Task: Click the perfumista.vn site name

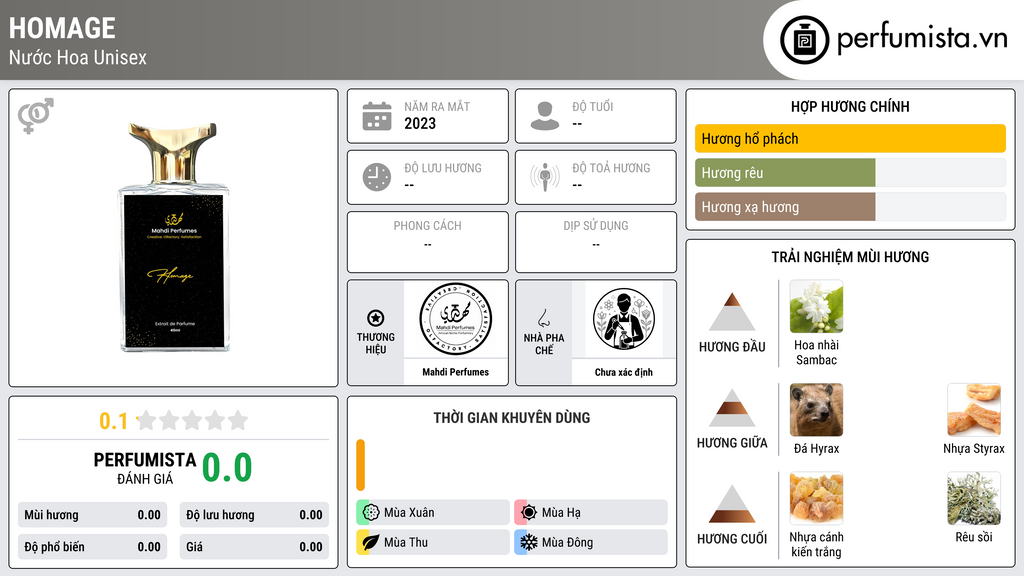Action: coord(922,39)
